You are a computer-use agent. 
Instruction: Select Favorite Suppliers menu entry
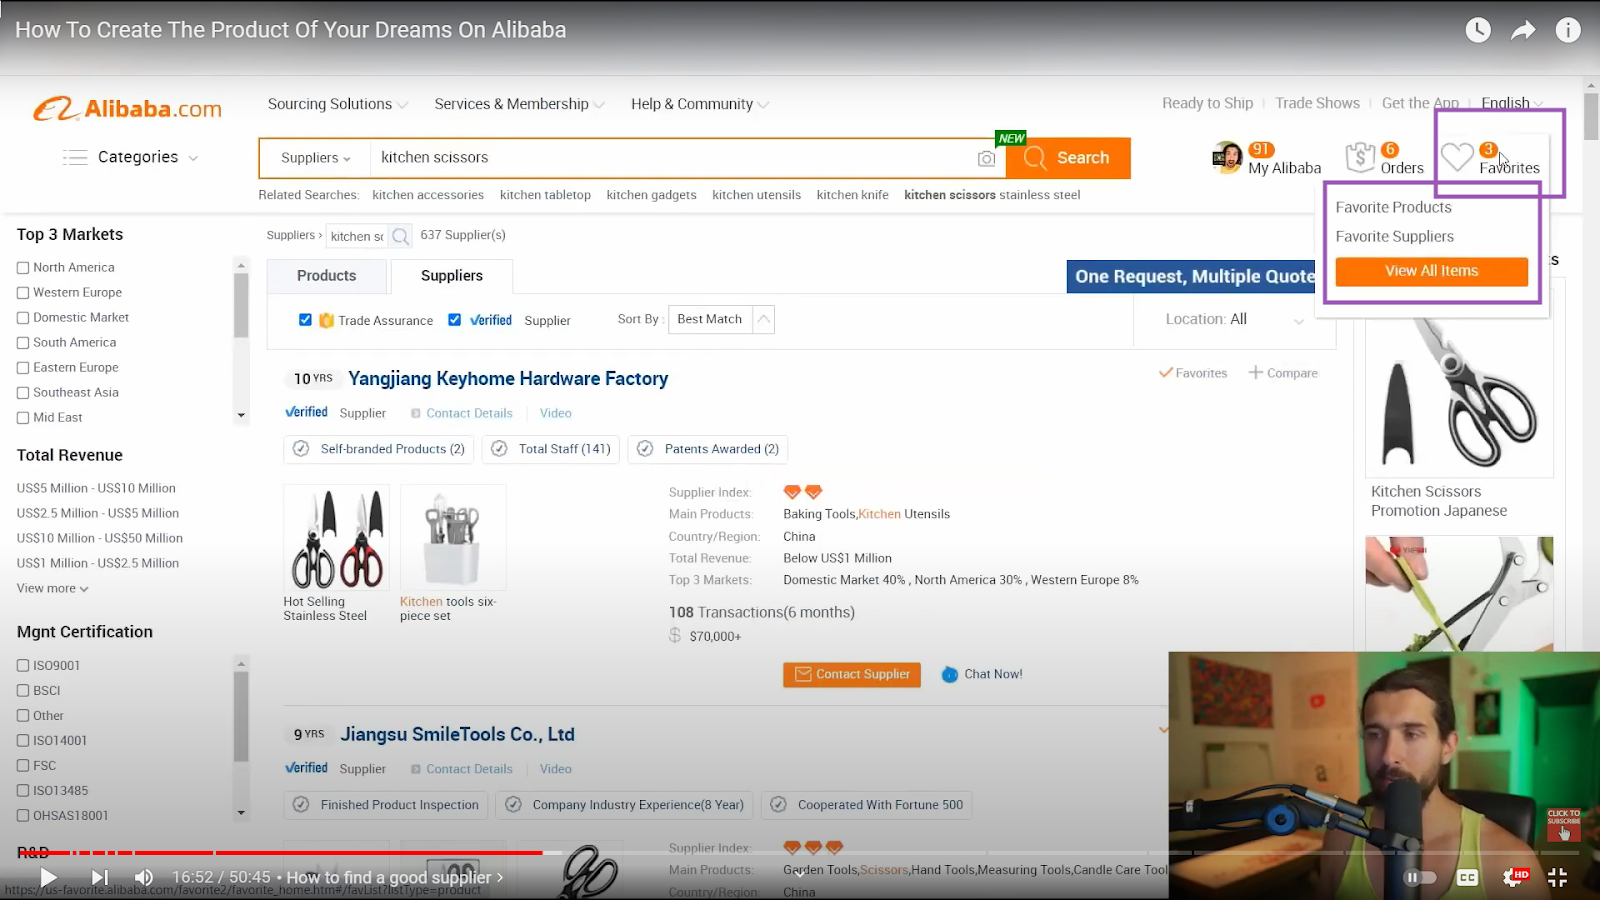[x=1394, y=237]
